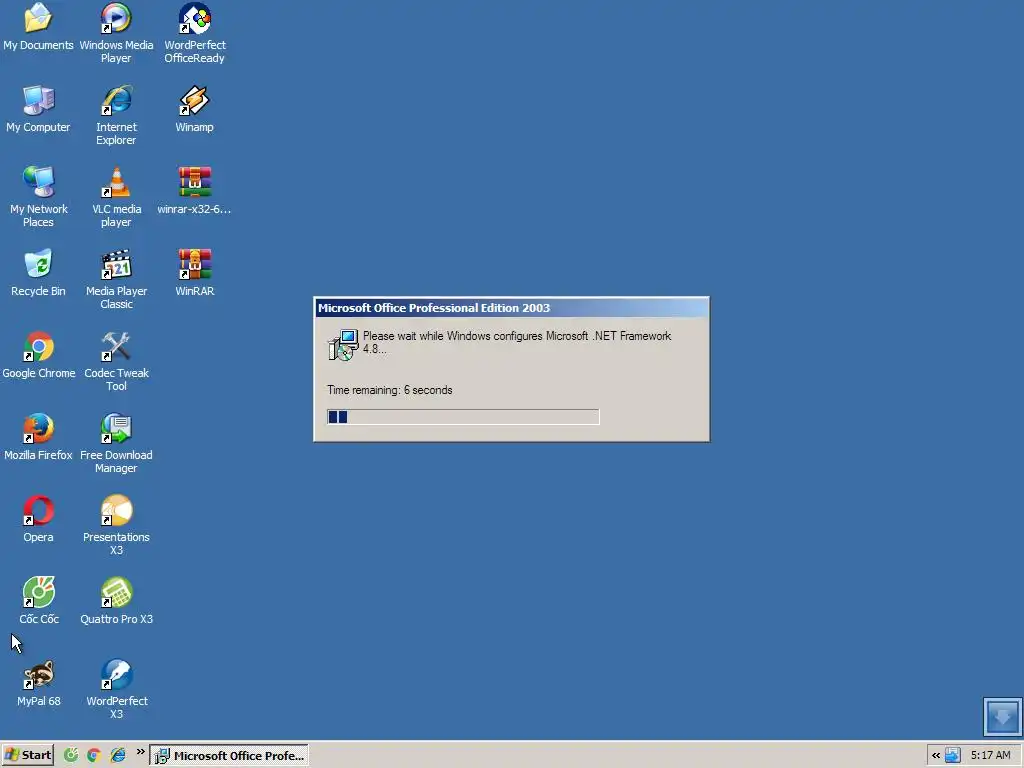Select the Free Download Manager shortcut
Image resolution: width=1024 pixels, height=768 pixels.
[x=116, y=443]
